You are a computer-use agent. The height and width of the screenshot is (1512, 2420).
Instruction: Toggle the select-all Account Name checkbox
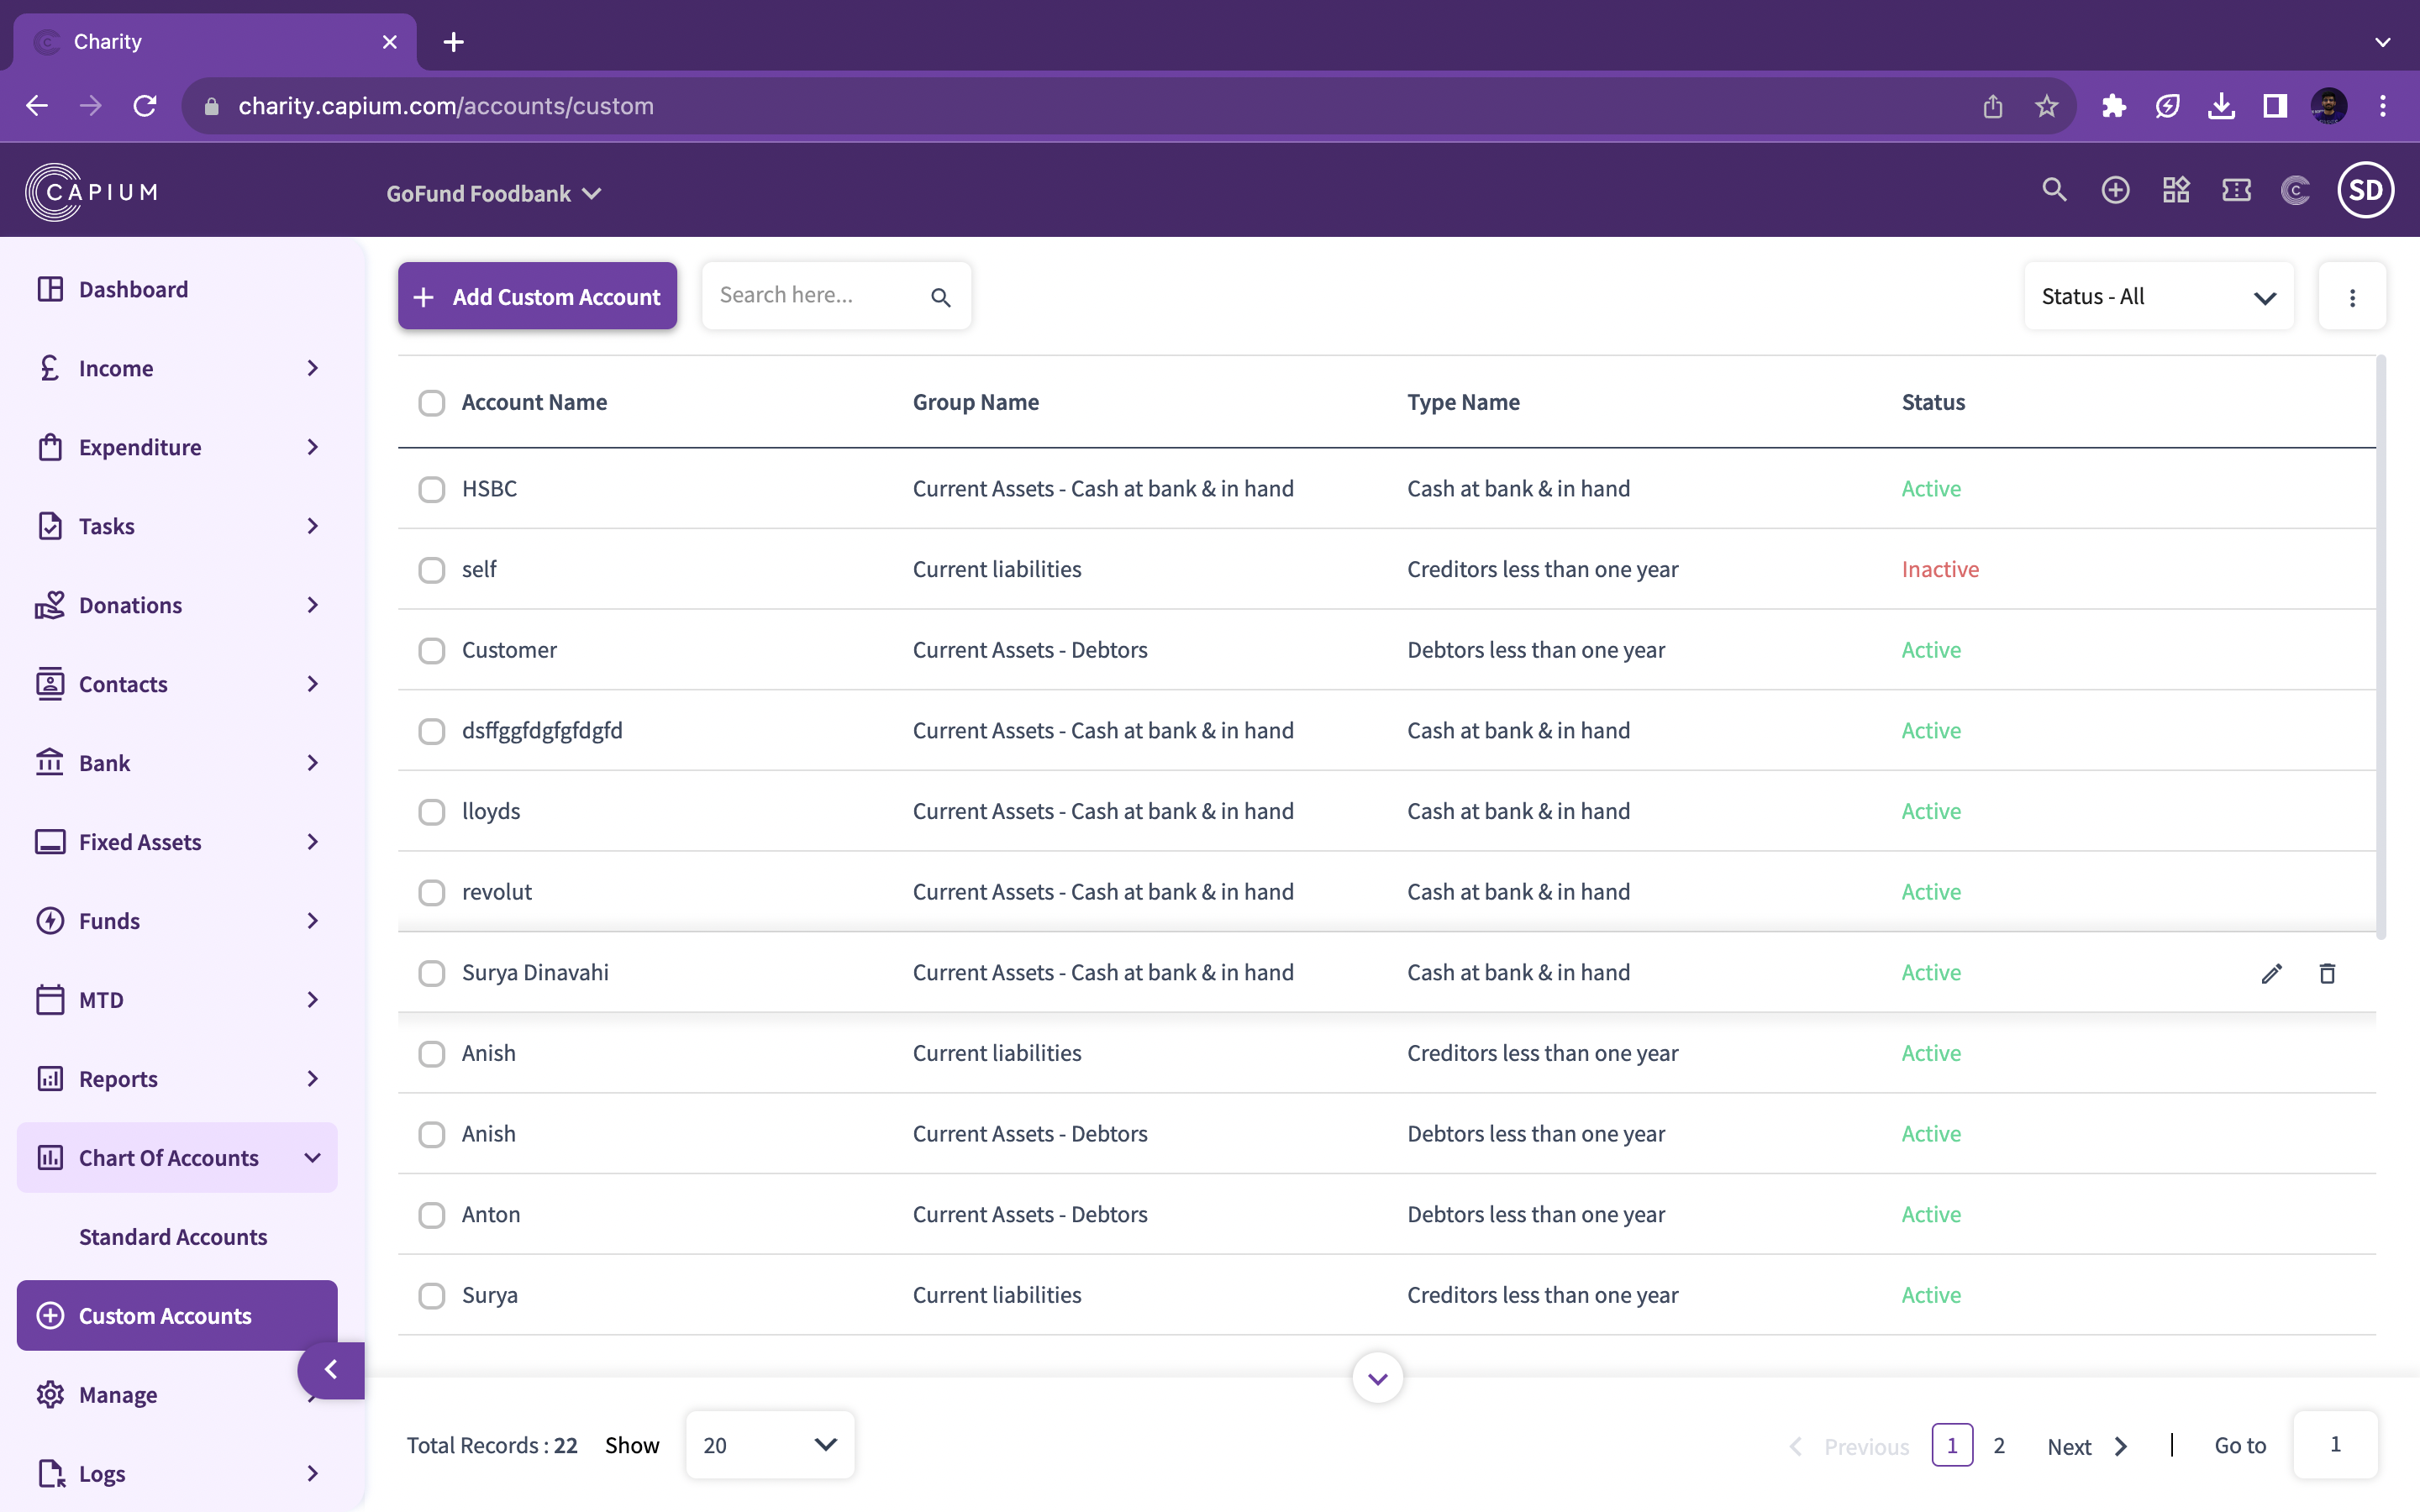[431, 403]
